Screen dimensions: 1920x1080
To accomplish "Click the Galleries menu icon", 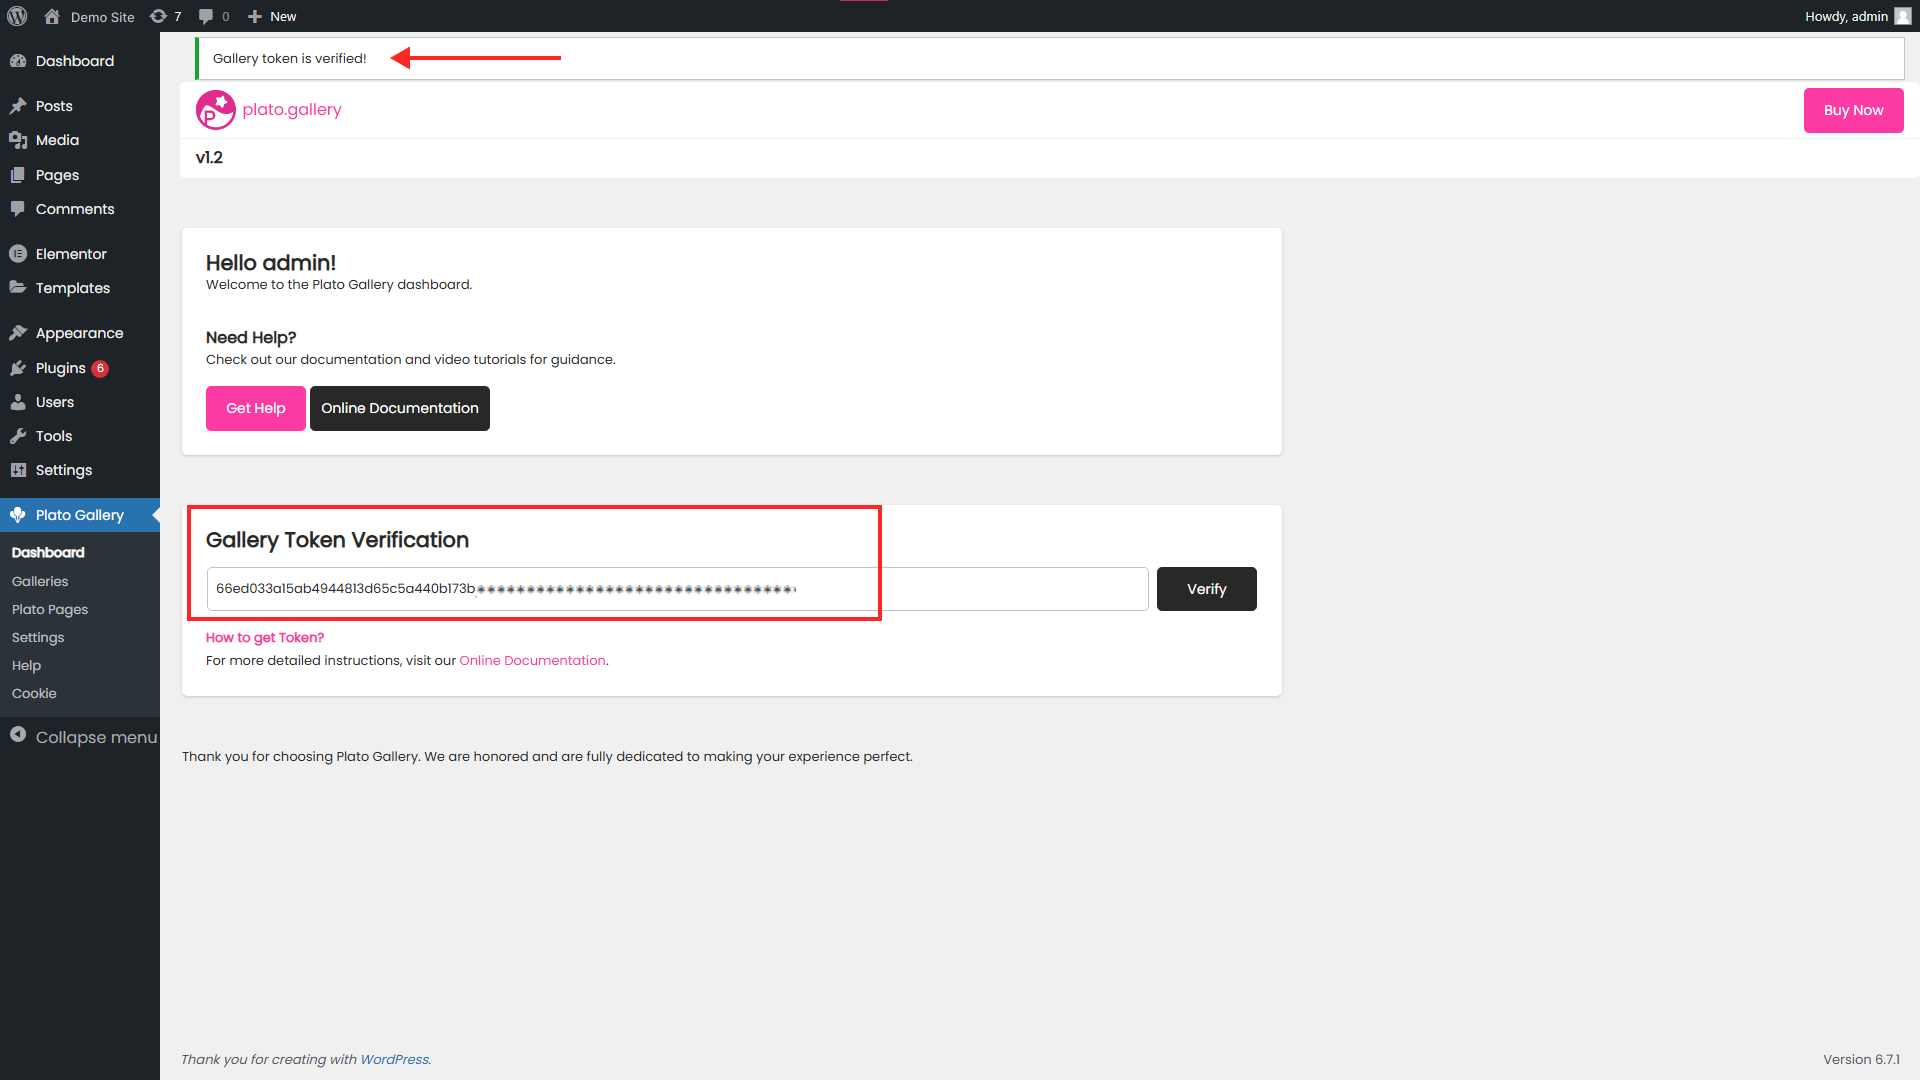I will pyautogui.click(x=40, y=580).
